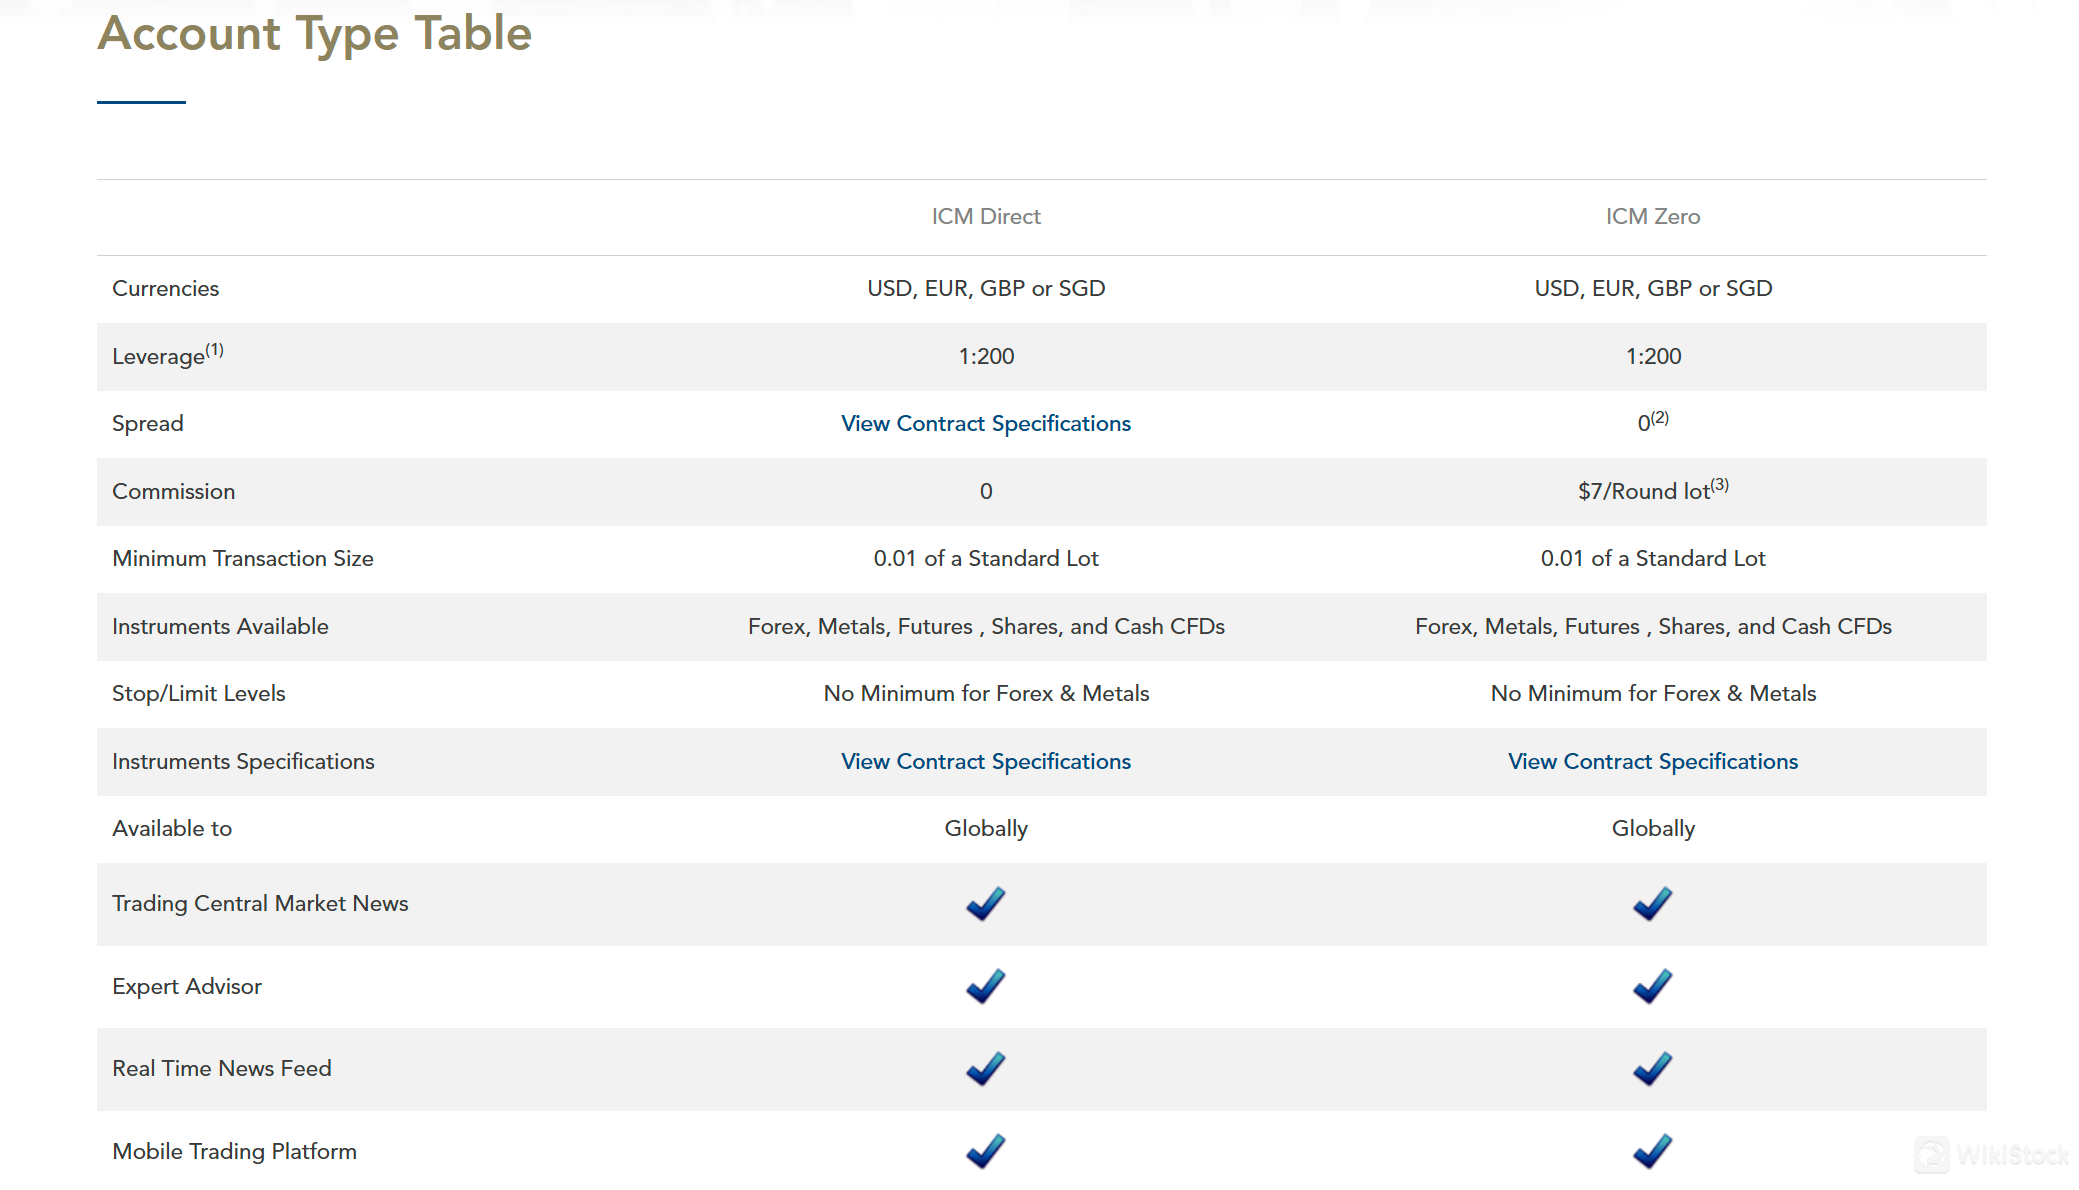Click ICM Direct leverage value 1:200
Screen dimensions: 2079x1190
pos(986,357)
